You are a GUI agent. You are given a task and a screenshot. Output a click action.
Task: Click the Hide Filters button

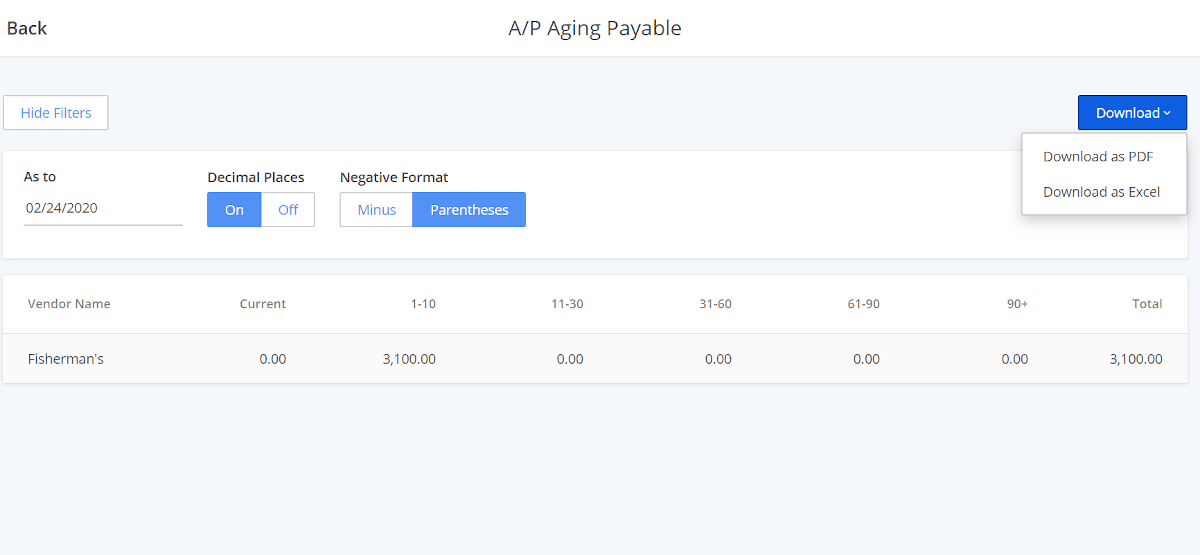56,113
